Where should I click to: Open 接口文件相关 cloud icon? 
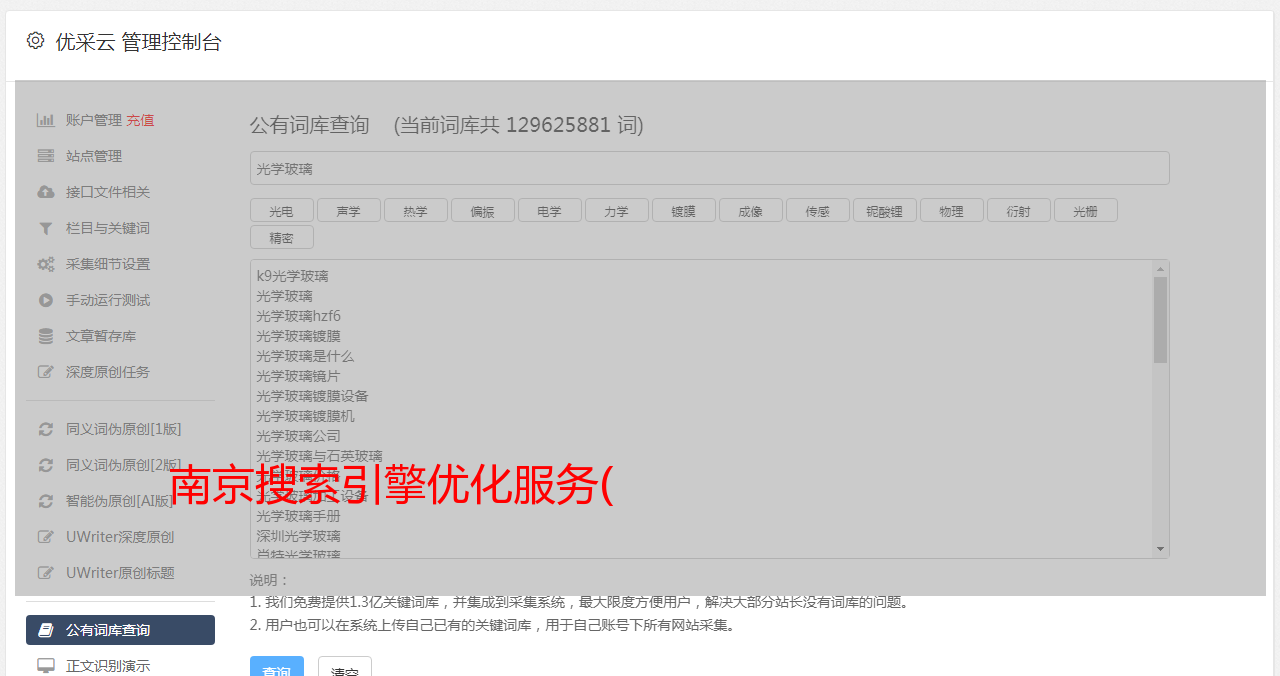click(46, 192)
